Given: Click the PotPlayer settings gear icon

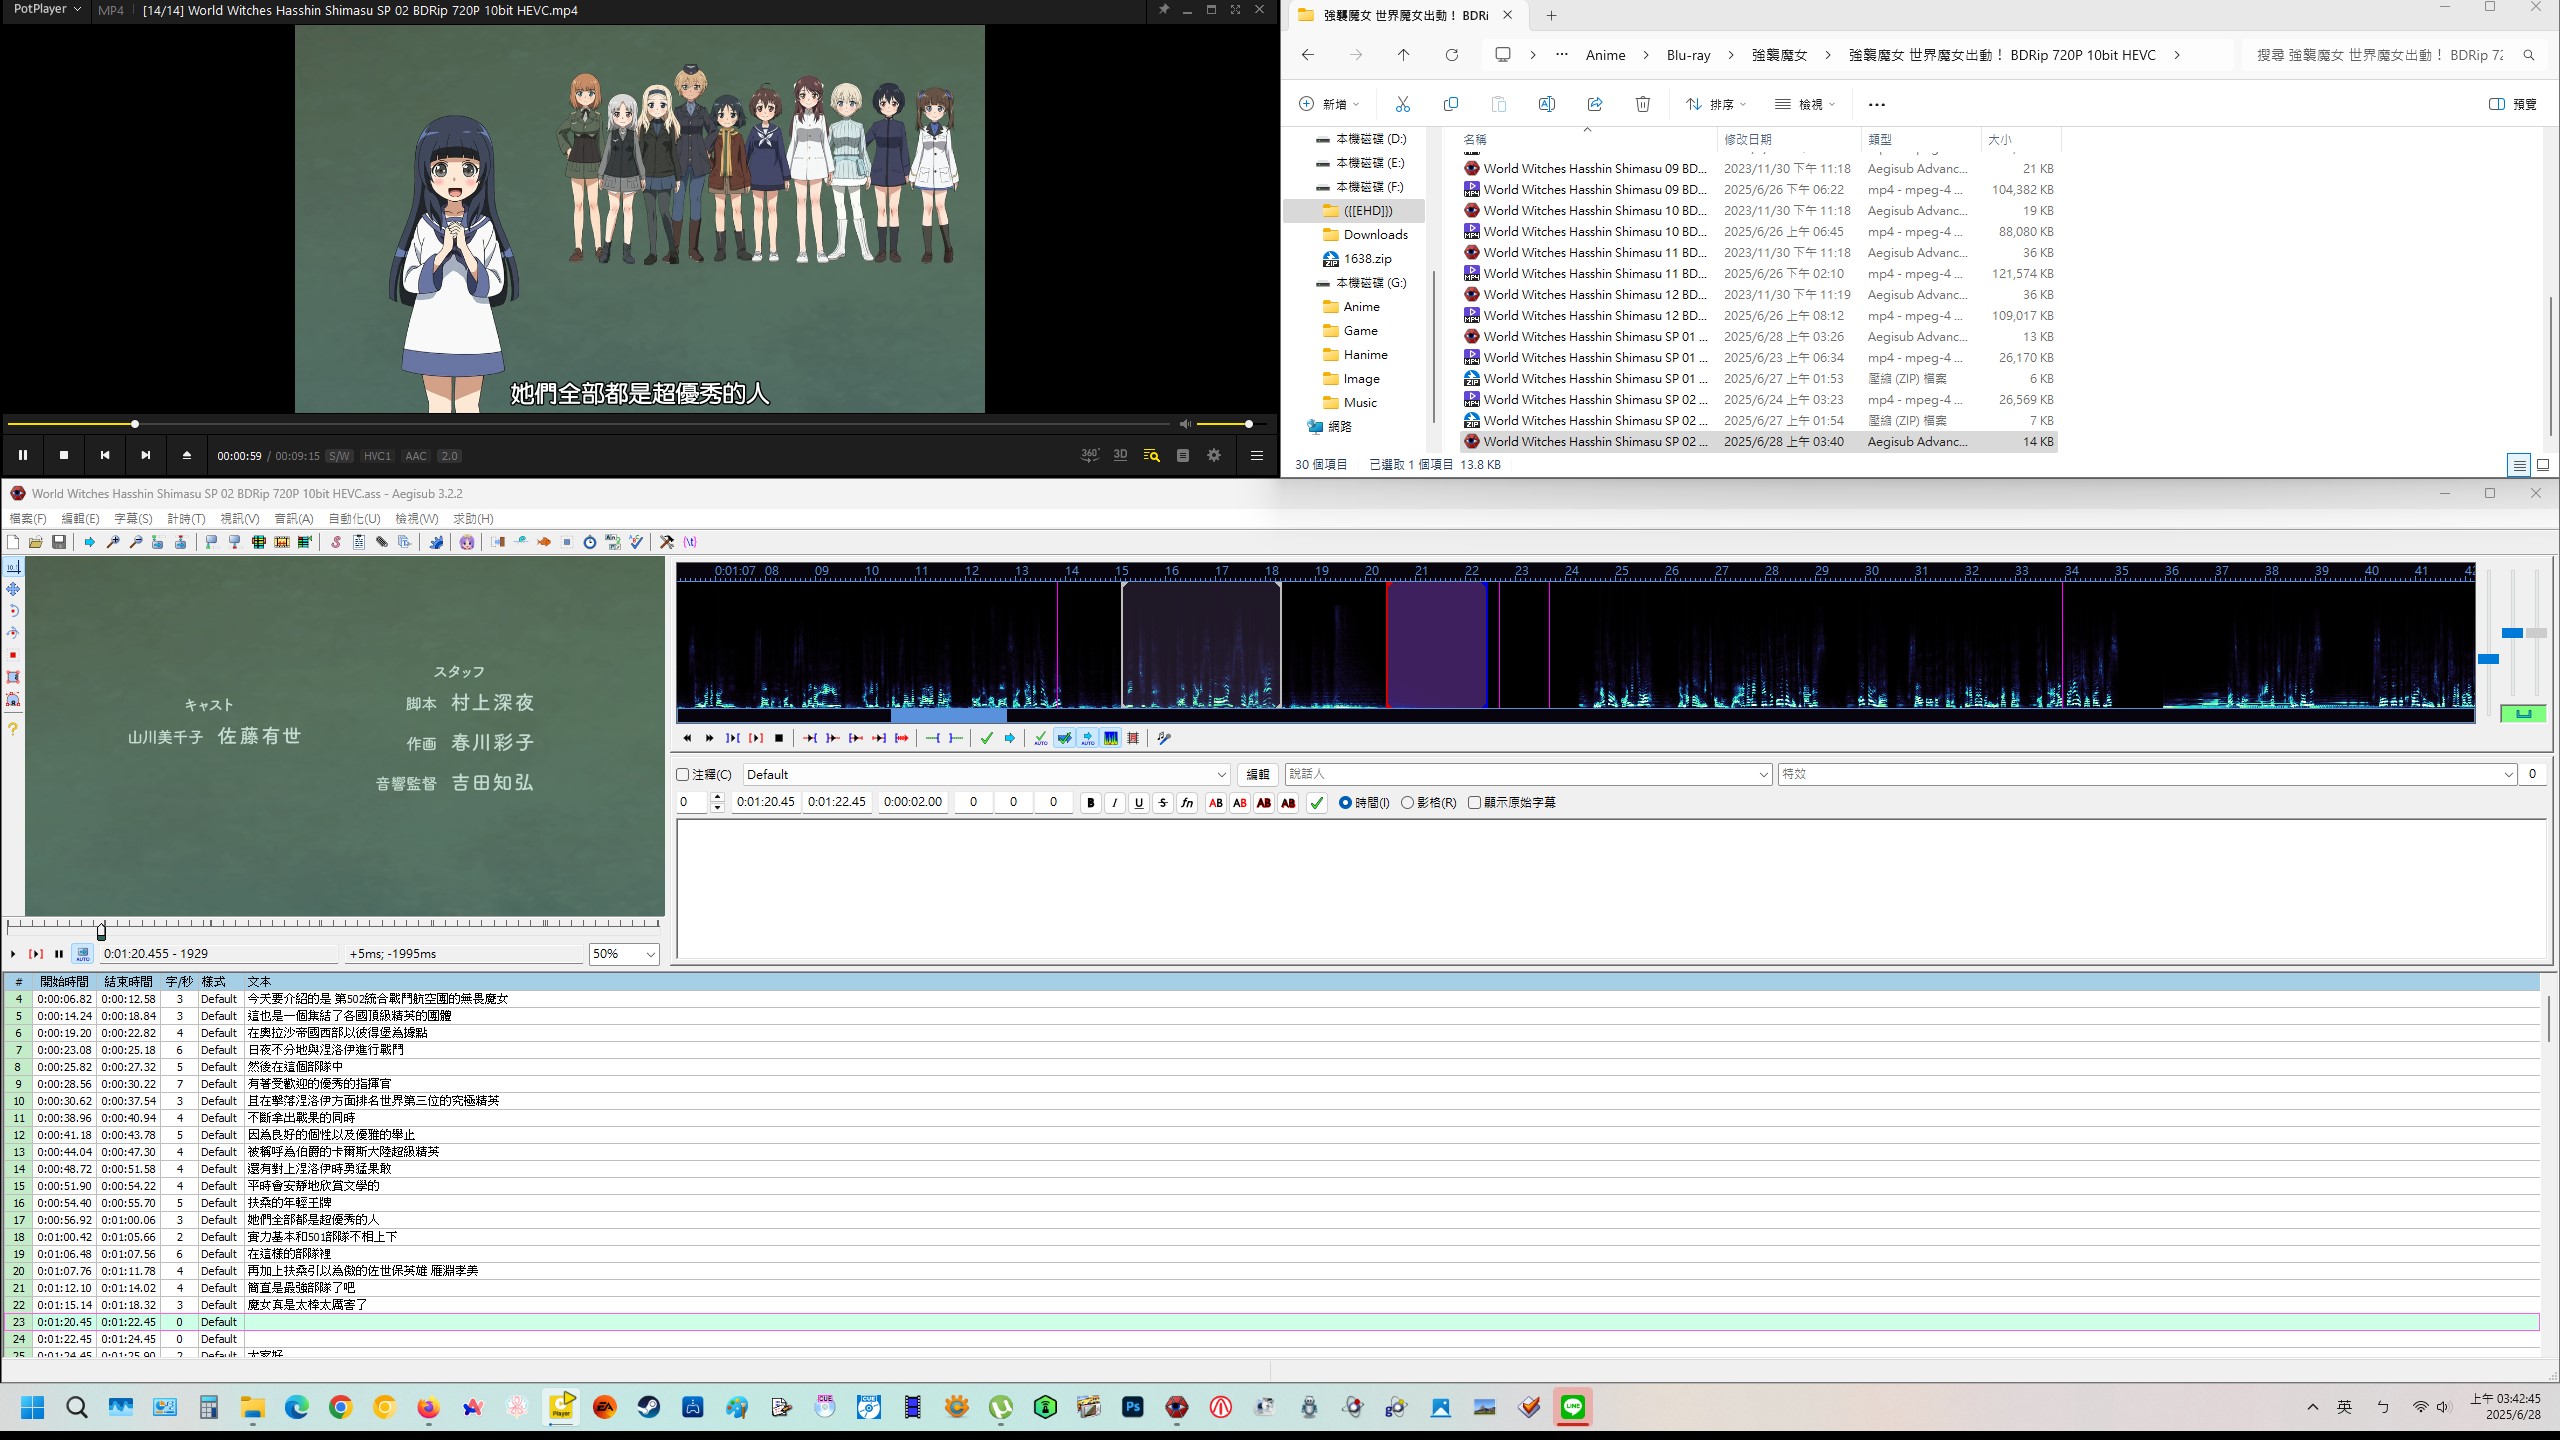Looking at the screenshot, I should click(1214, 455).
